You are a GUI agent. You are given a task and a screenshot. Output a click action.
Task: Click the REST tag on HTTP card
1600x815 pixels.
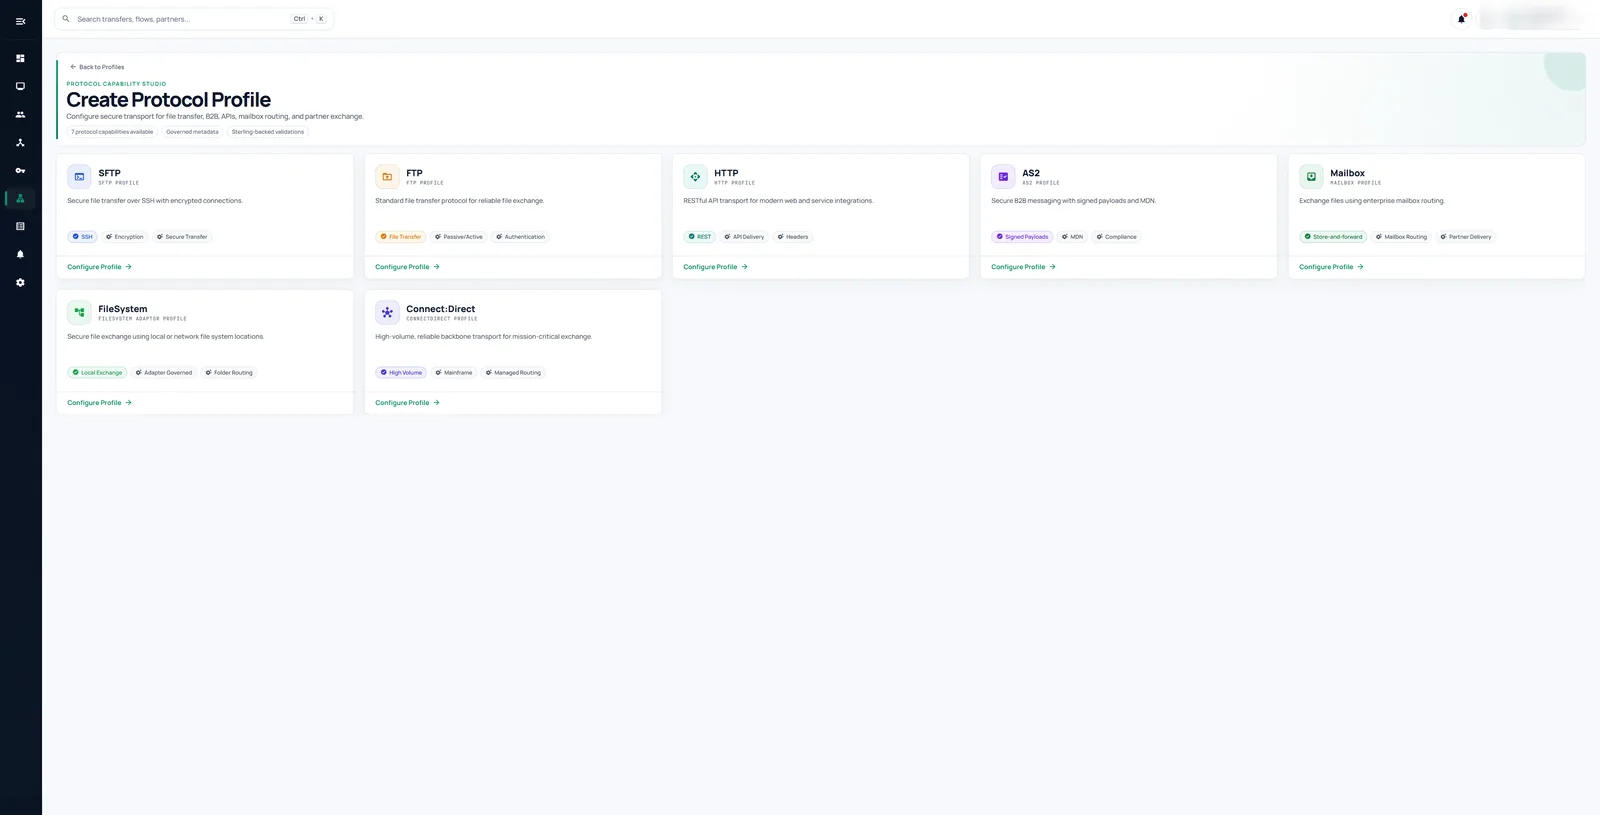(x=699, y=237)
